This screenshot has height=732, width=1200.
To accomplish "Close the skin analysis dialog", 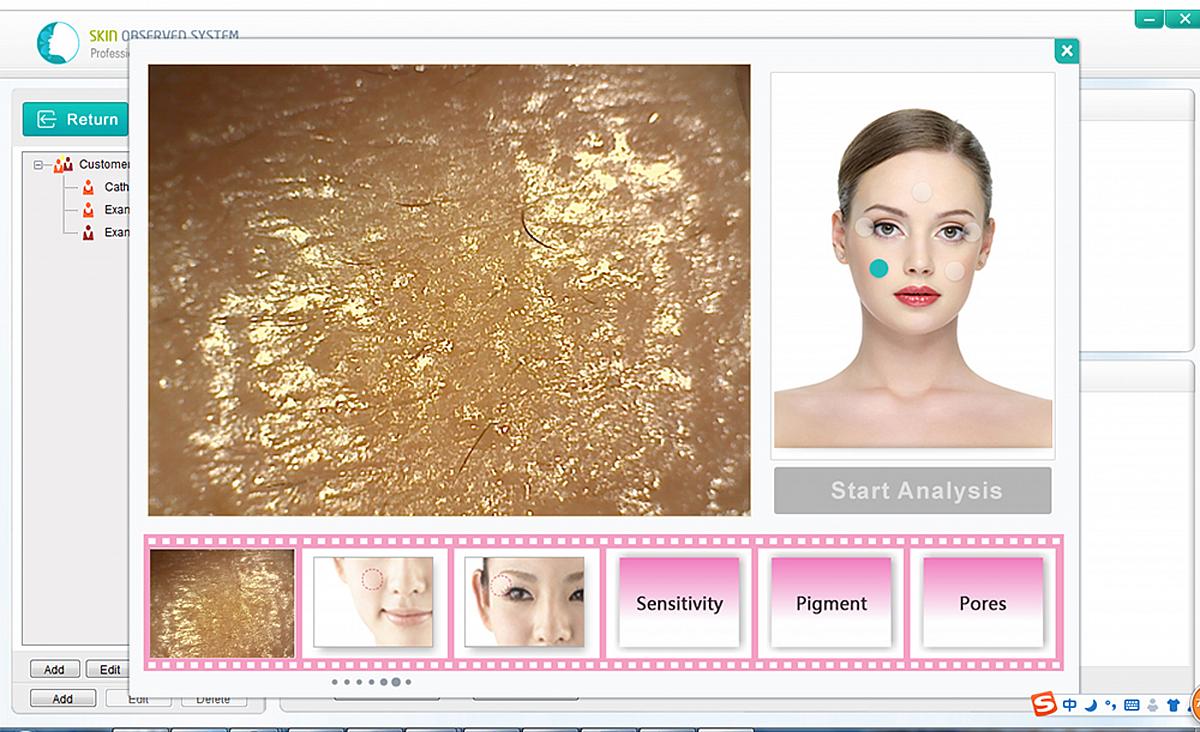I will coord(1067,51).
